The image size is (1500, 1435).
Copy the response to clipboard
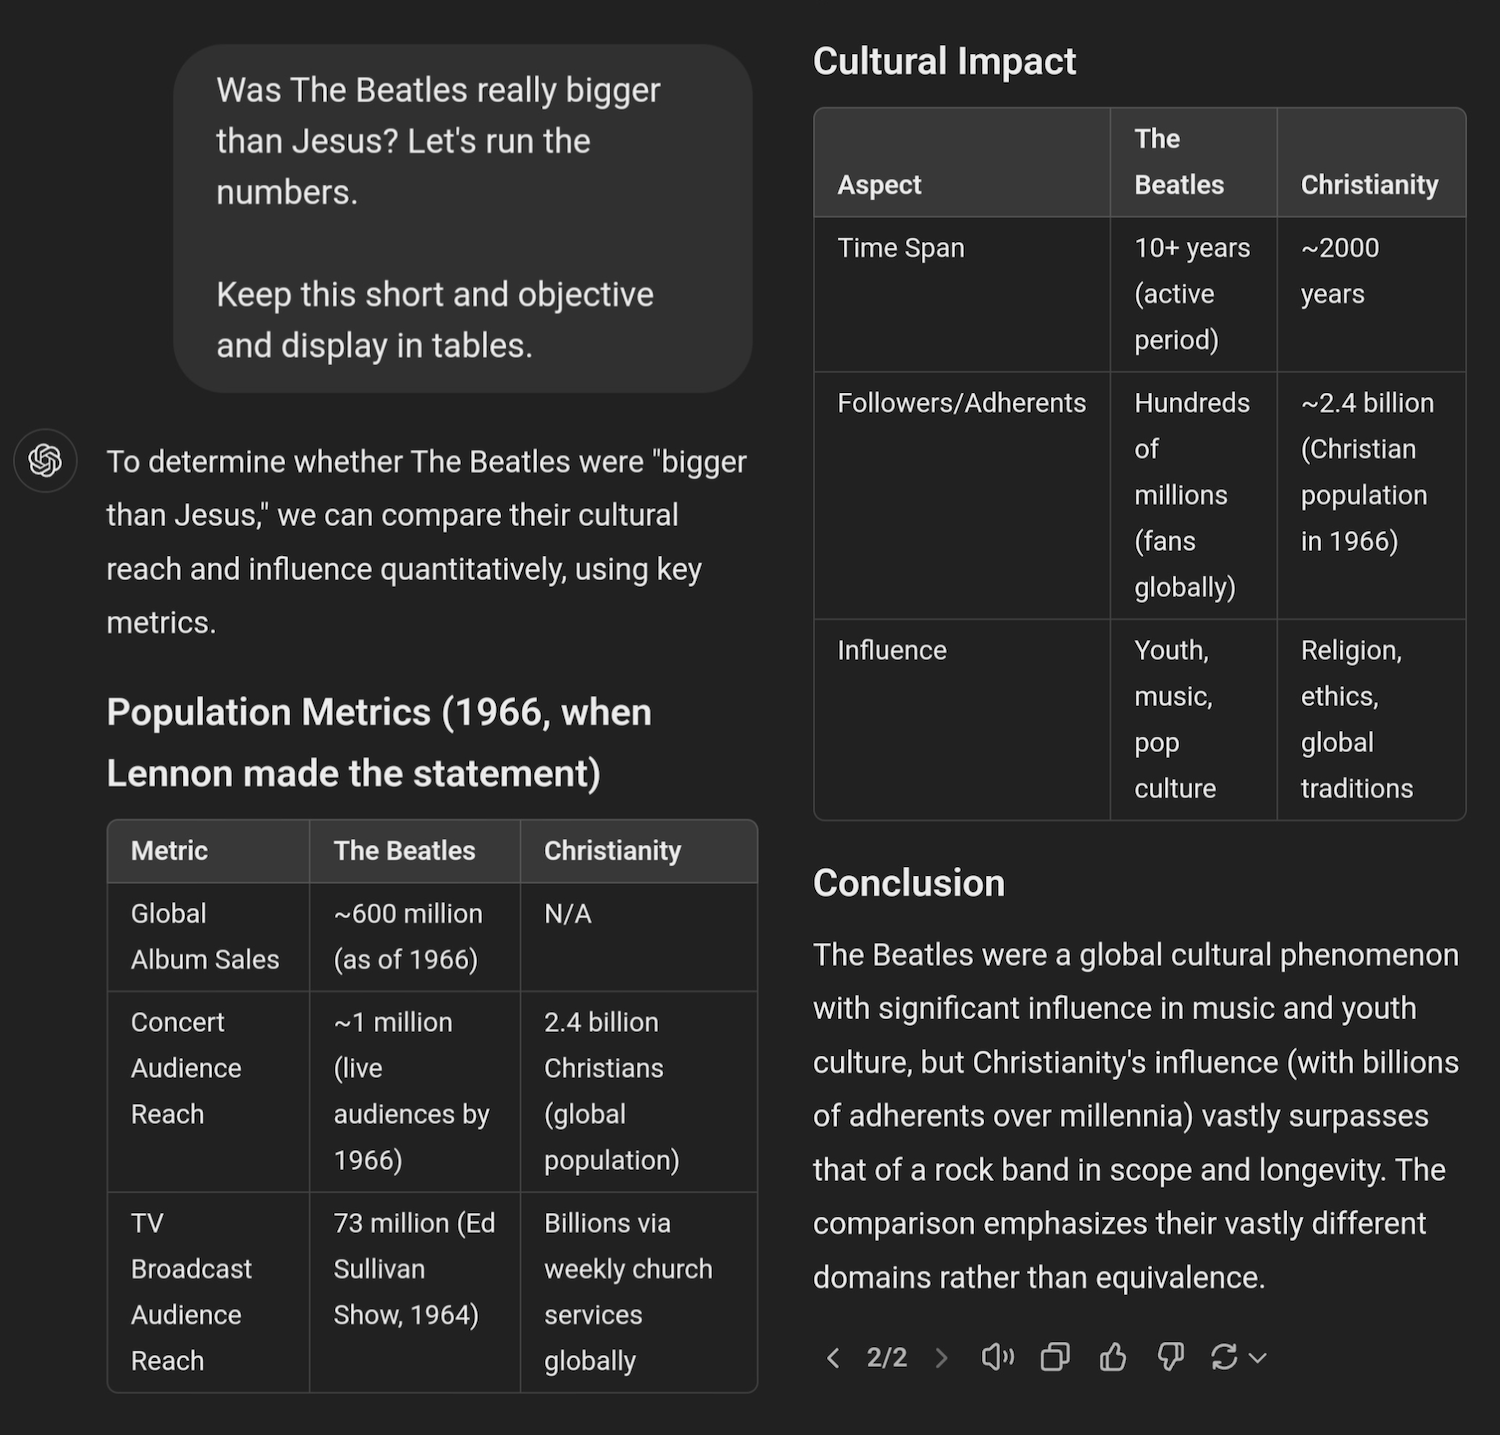pos(1055,1357)
